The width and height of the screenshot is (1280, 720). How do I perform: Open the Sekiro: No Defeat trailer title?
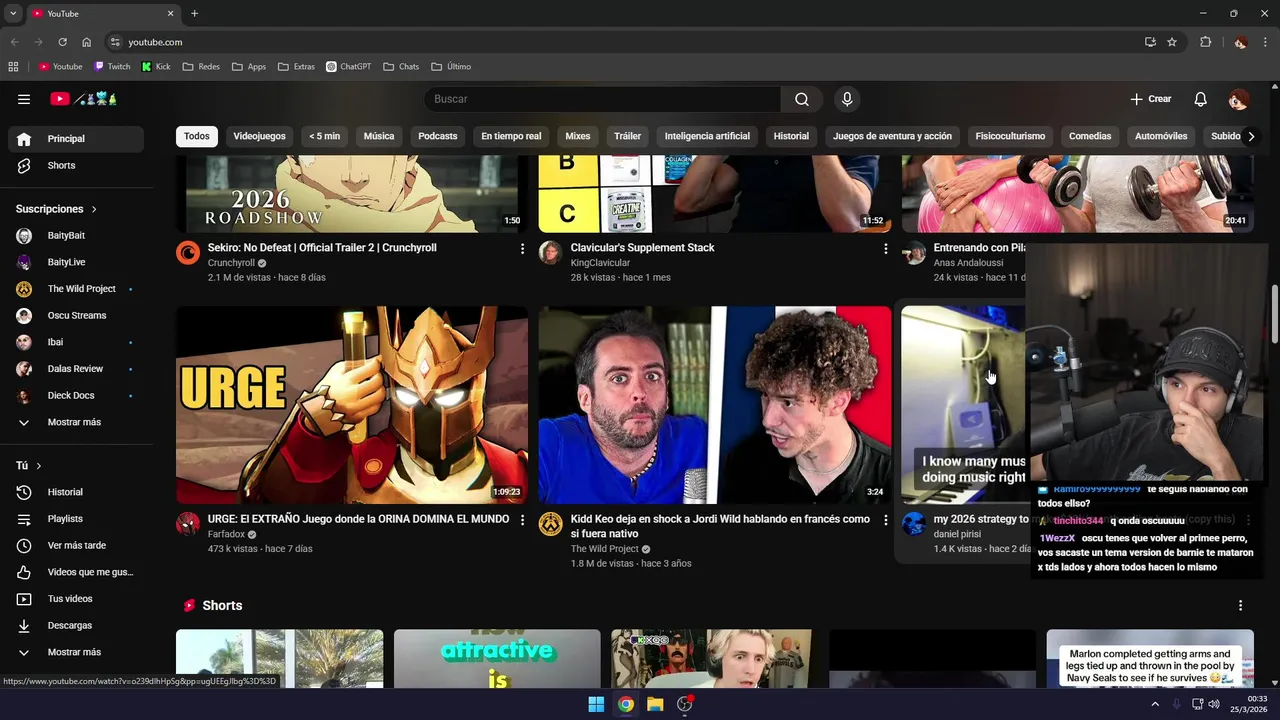[x=322, y=248]
